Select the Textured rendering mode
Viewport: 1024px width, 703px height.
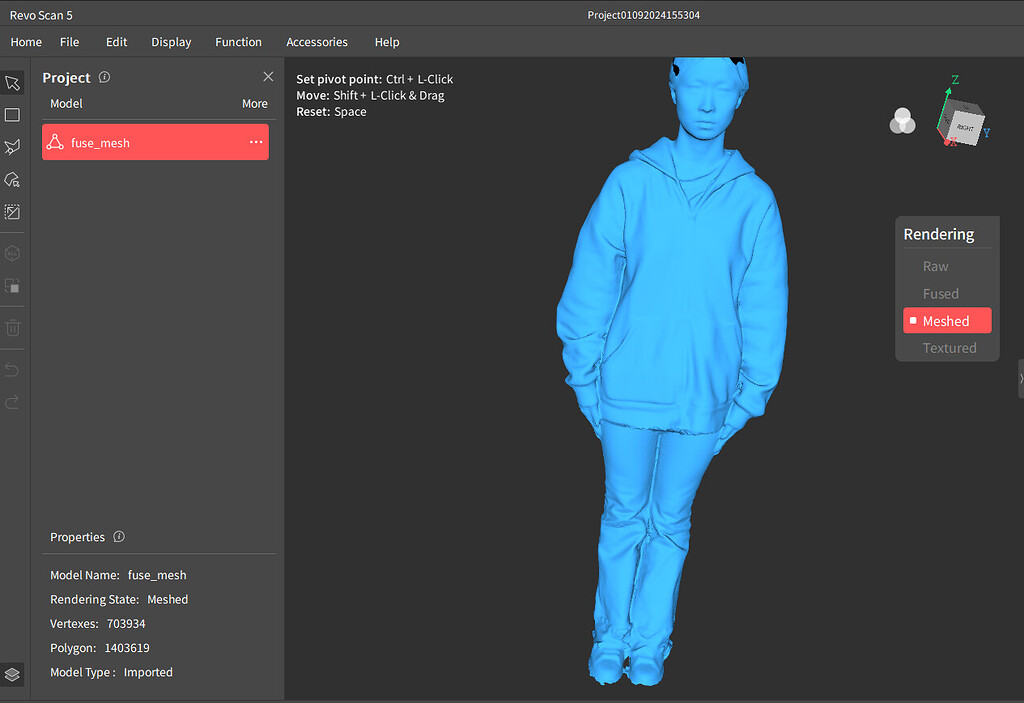[950, 348]
